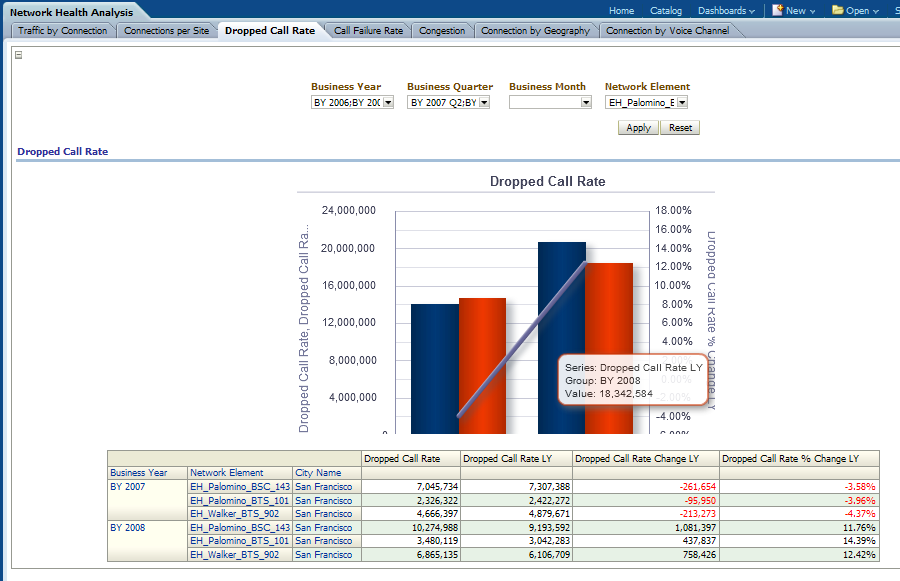Image resolution: width=900 pixels, height=581 pixels.
Task: Click the chart tooltip showing 18,342,584
Action: tap(632, 380)
